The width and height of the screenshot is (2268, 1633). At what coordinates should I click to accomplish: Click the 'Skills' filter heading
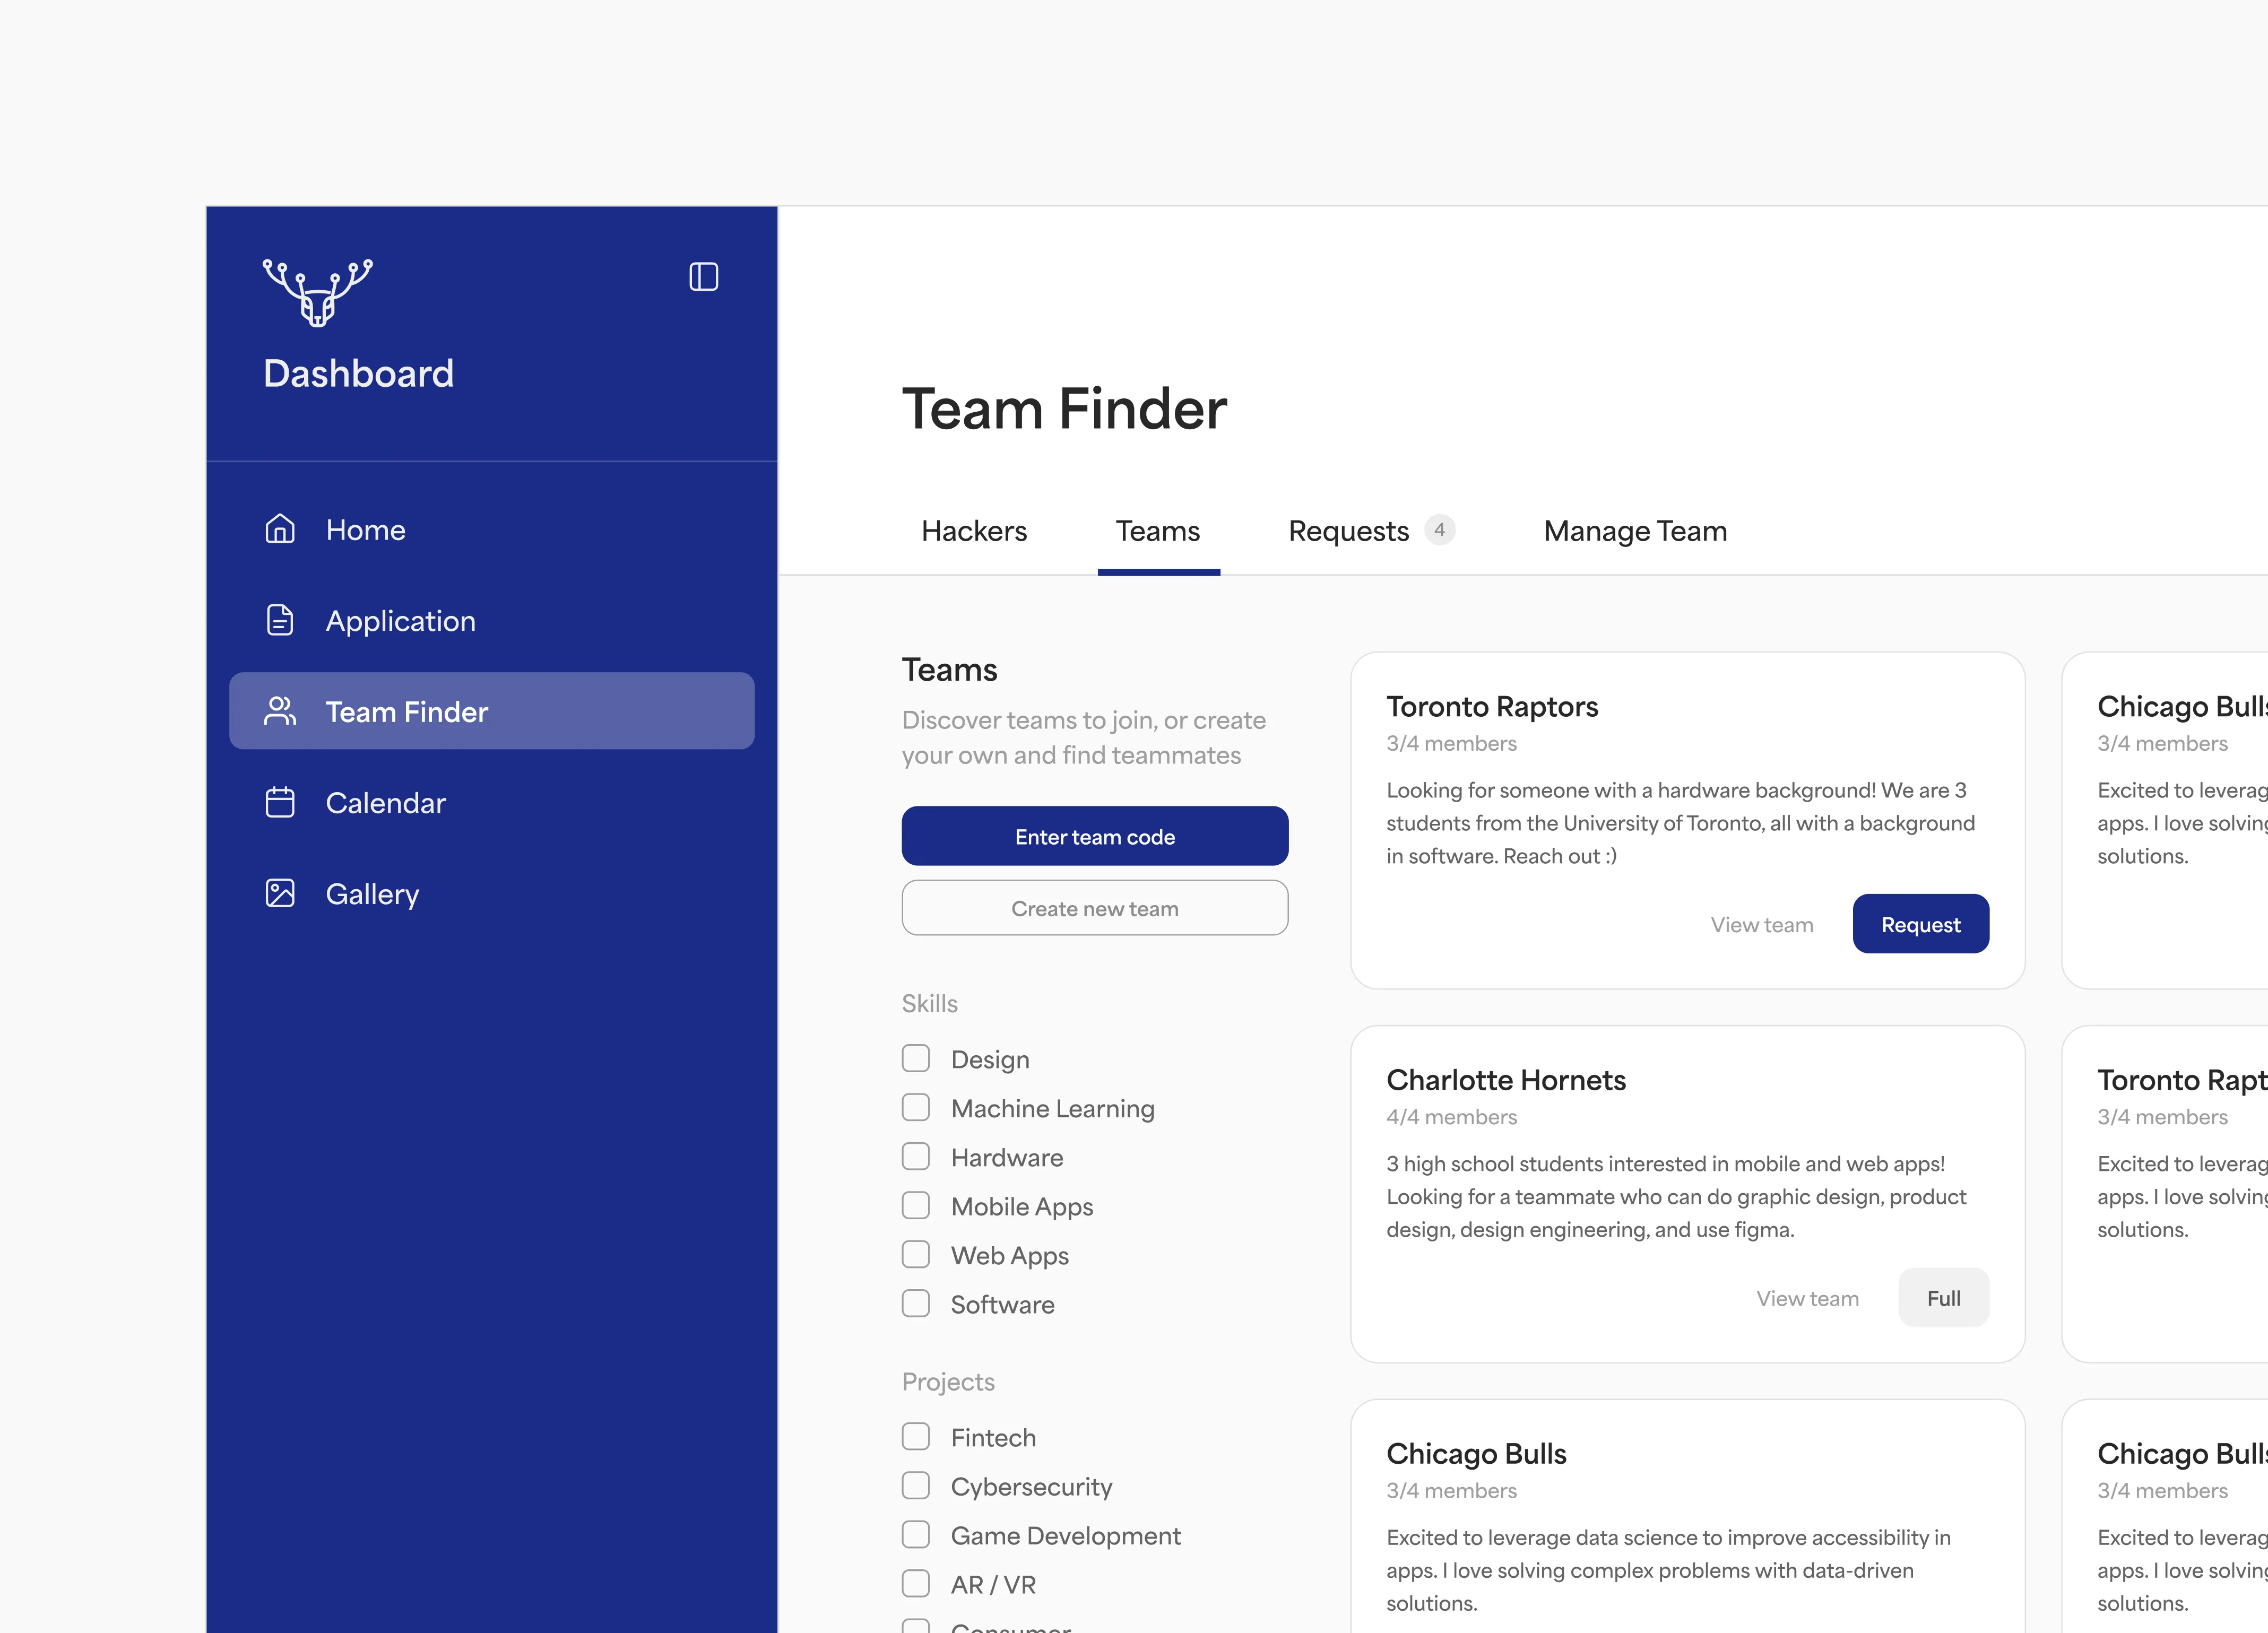(x=930, y=1003)
